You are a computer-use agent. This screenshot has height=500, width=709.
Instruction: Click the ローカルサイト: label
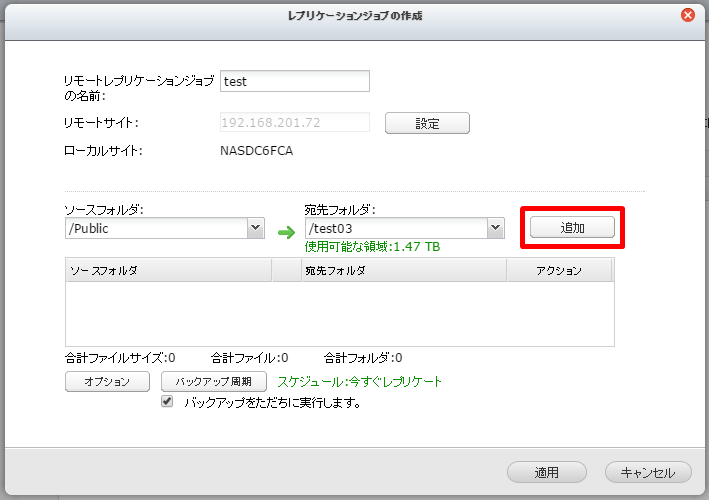tap(103, 151)
